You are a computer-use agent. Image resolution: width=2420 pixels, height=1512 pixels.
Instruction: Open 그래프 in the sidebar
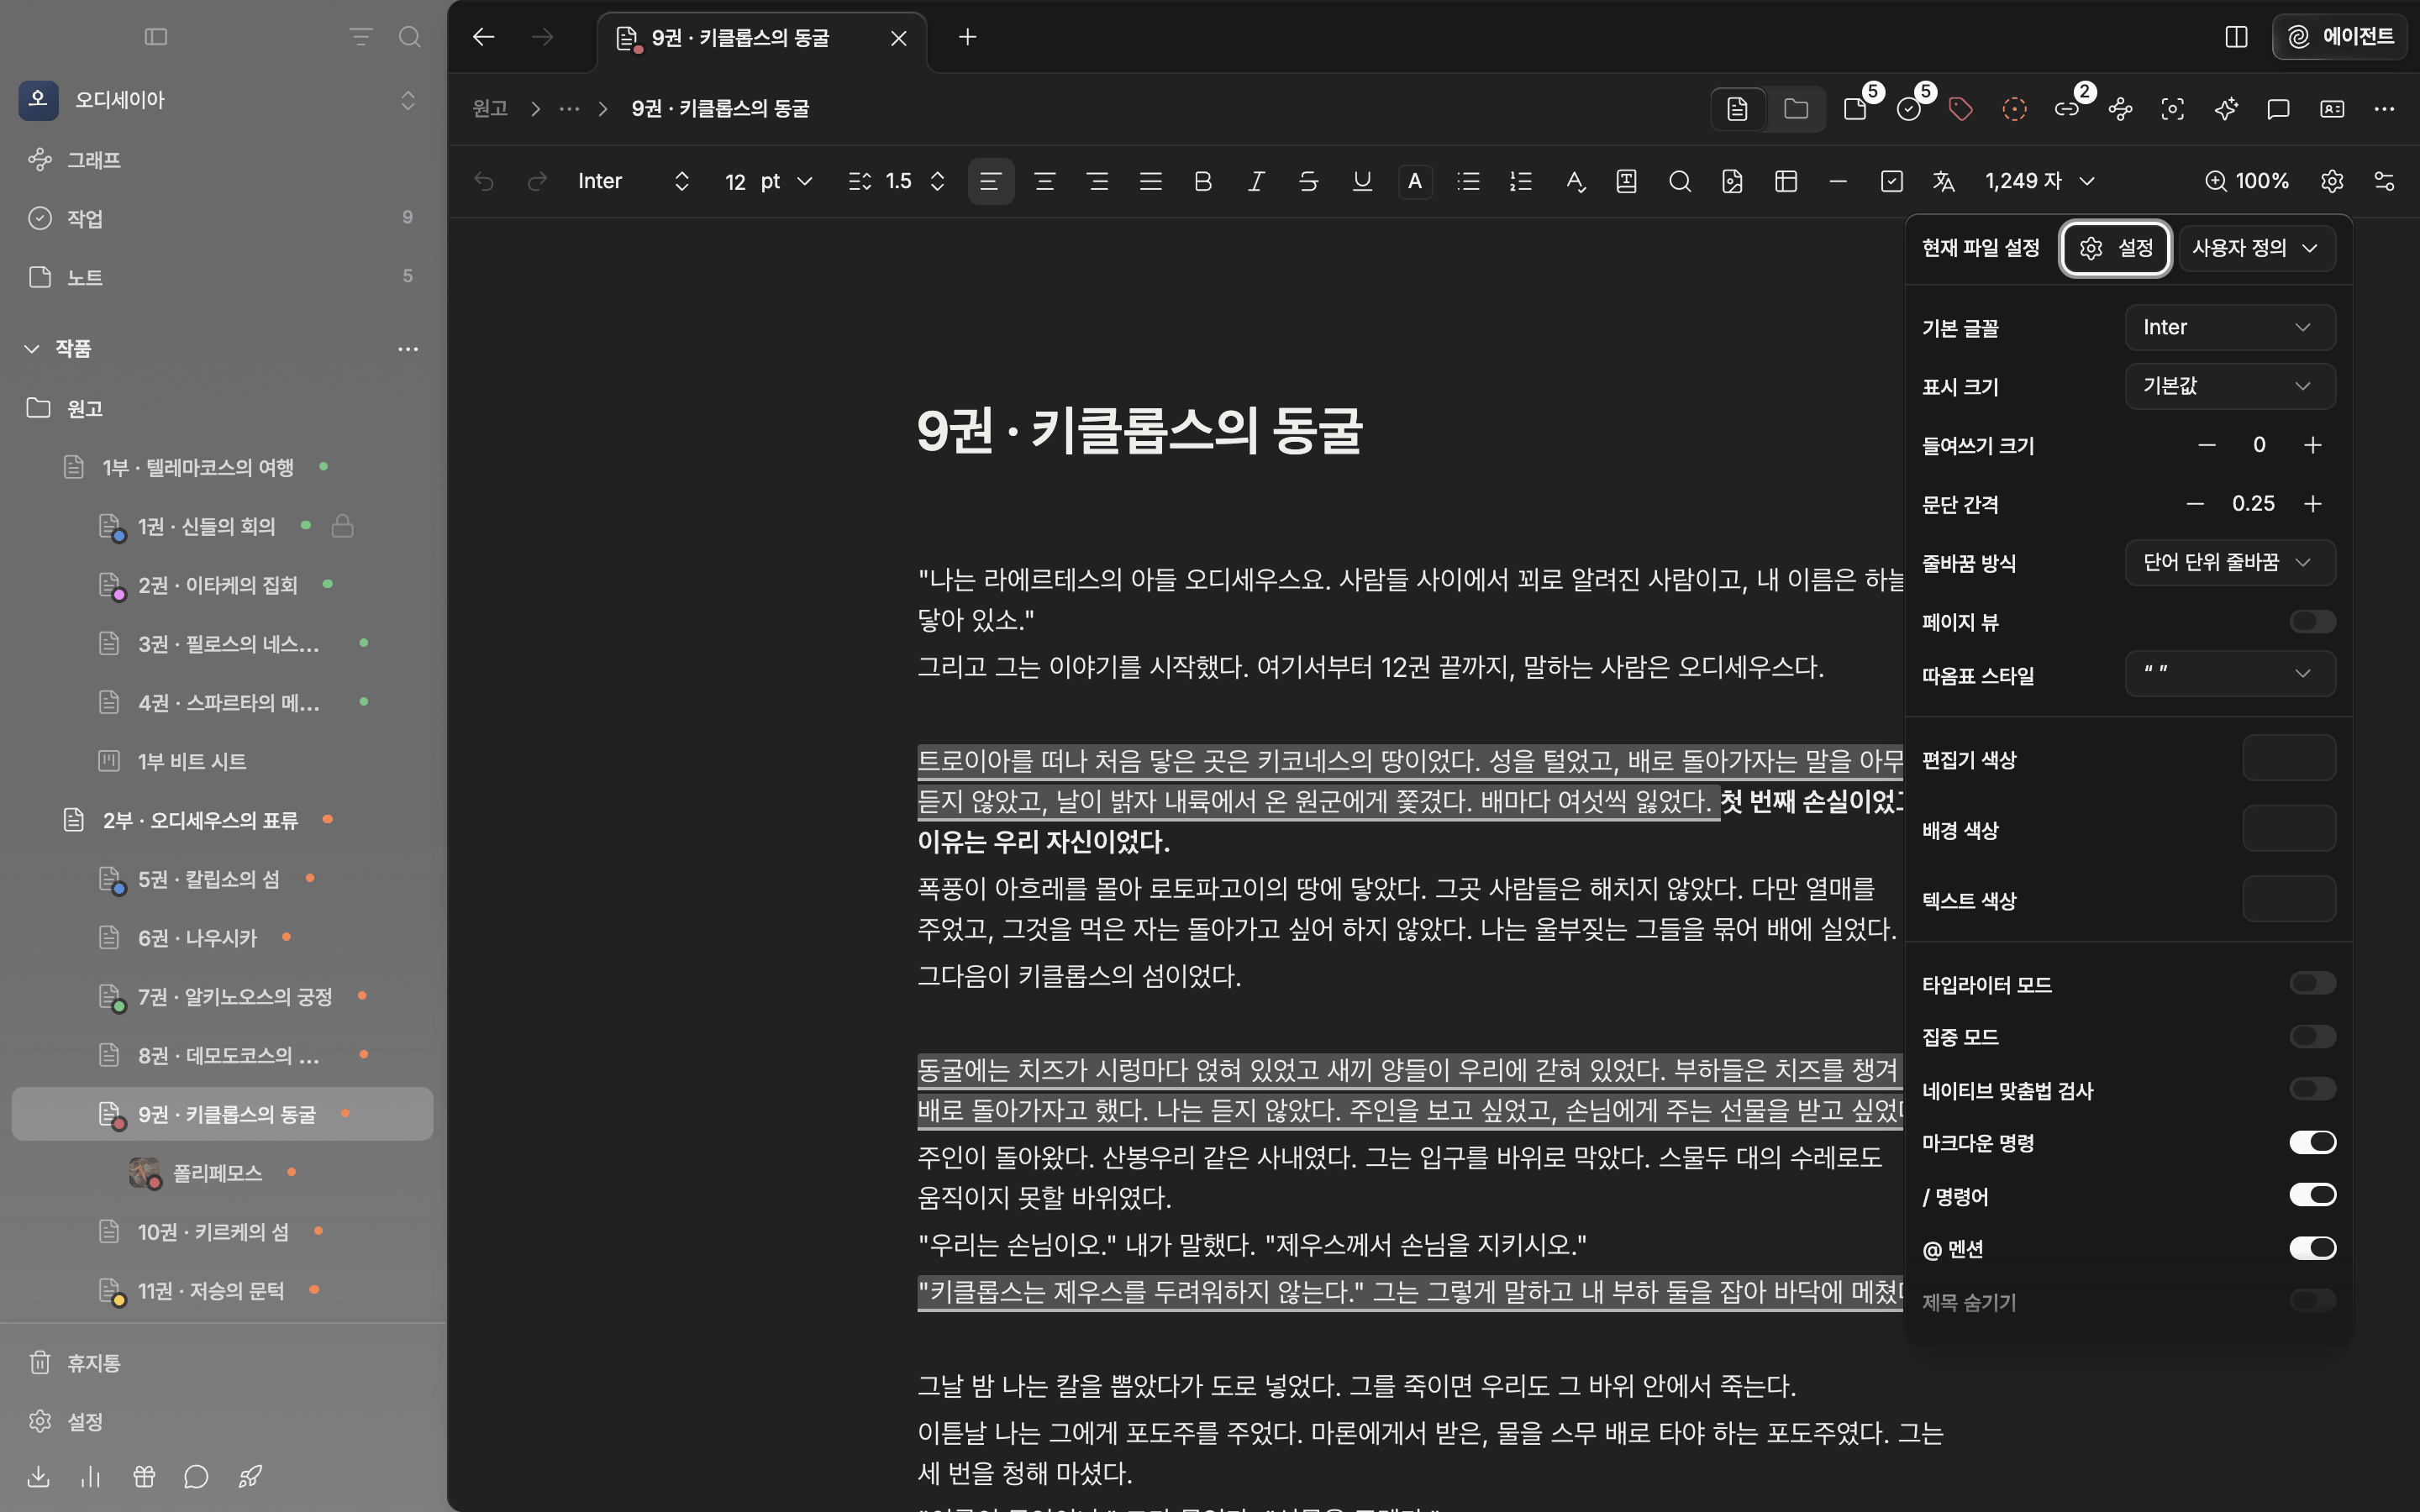[x=222, y=160]
